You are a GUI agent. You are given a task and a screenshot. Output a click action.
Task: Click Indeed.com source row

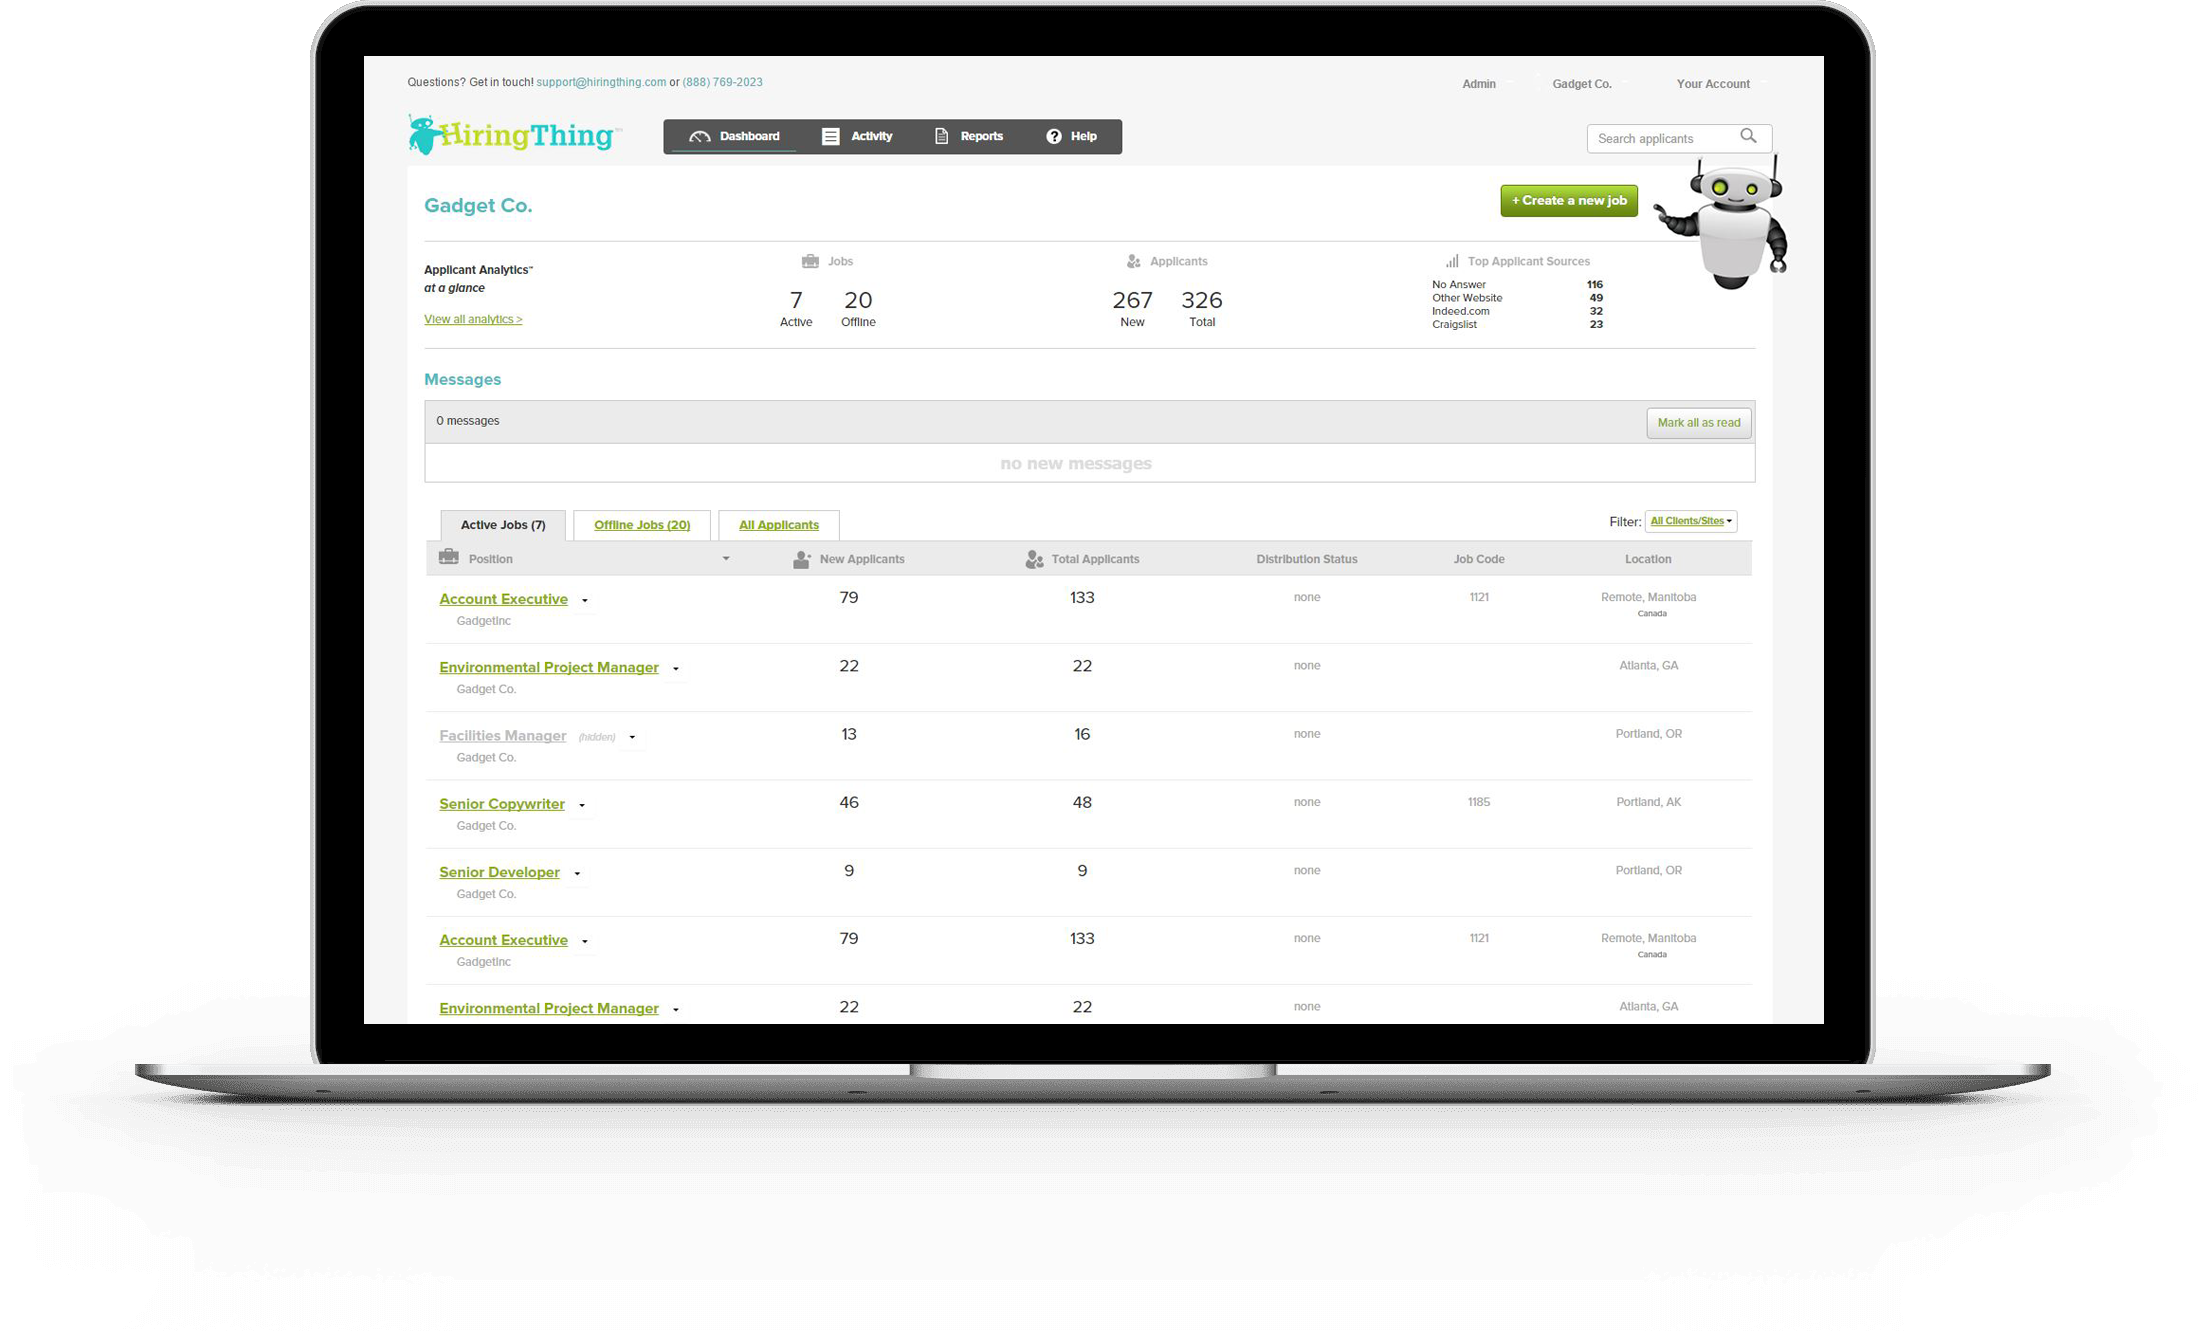click(x=1517, y=311)
